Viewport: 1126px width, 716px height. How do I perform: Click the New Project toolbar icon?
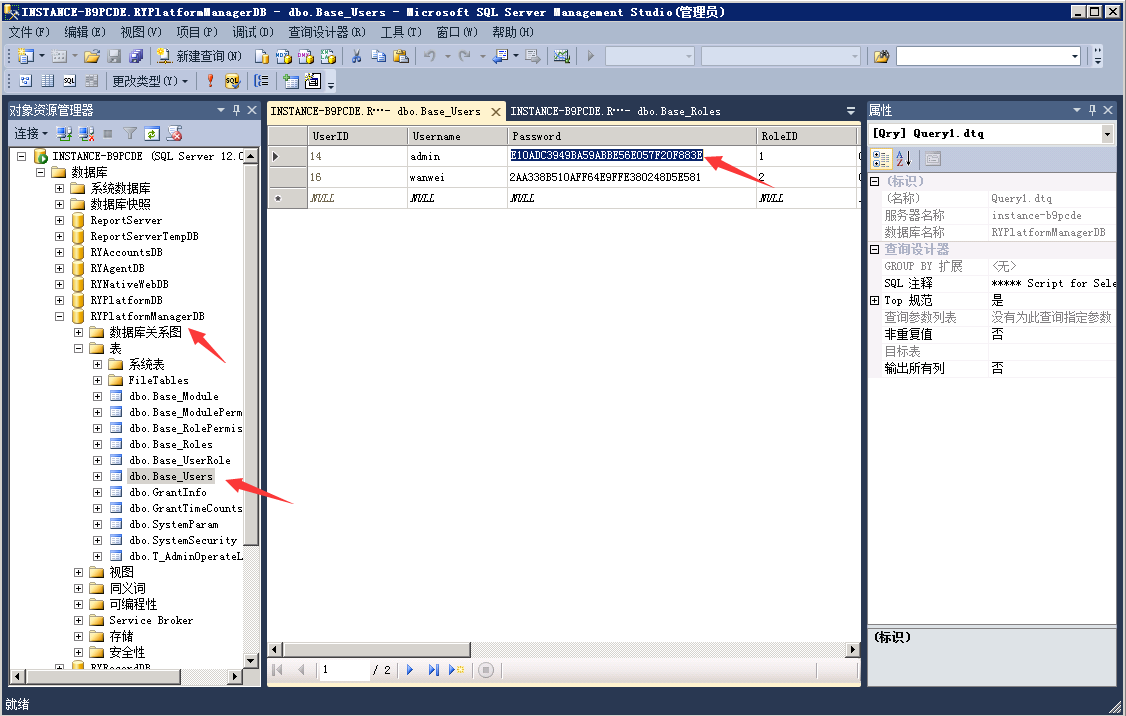pyautogui.click(x=25, y=56)
